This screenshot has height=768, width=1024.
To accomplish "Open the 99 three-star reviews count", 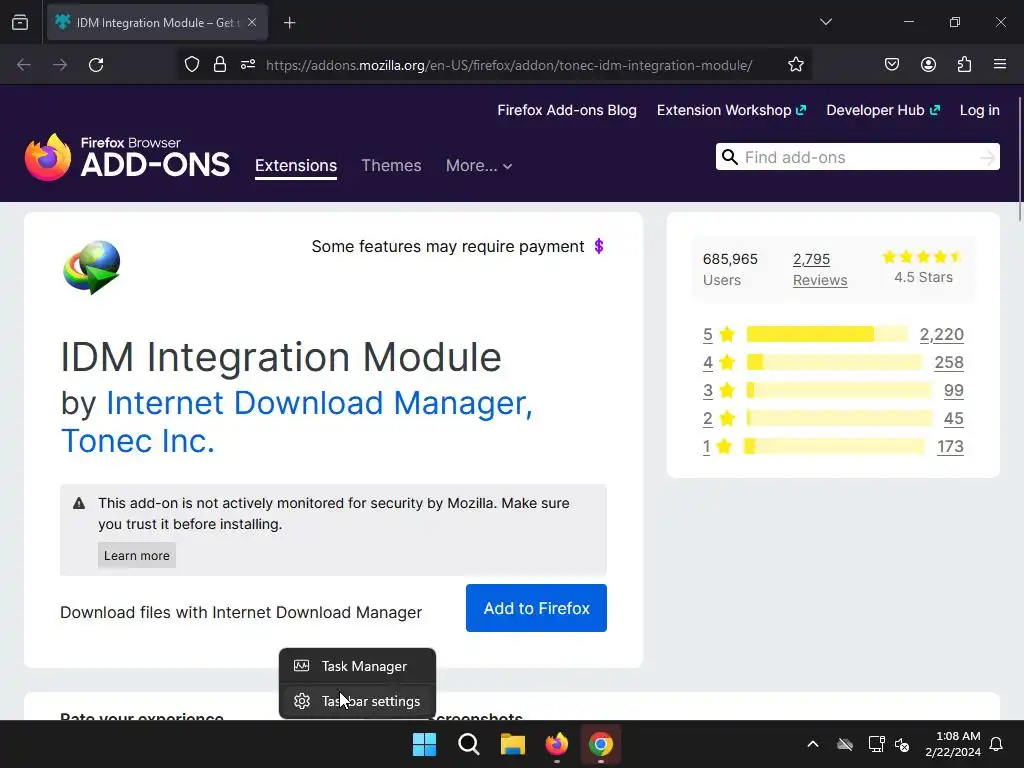I will click(x=953, y=391).
